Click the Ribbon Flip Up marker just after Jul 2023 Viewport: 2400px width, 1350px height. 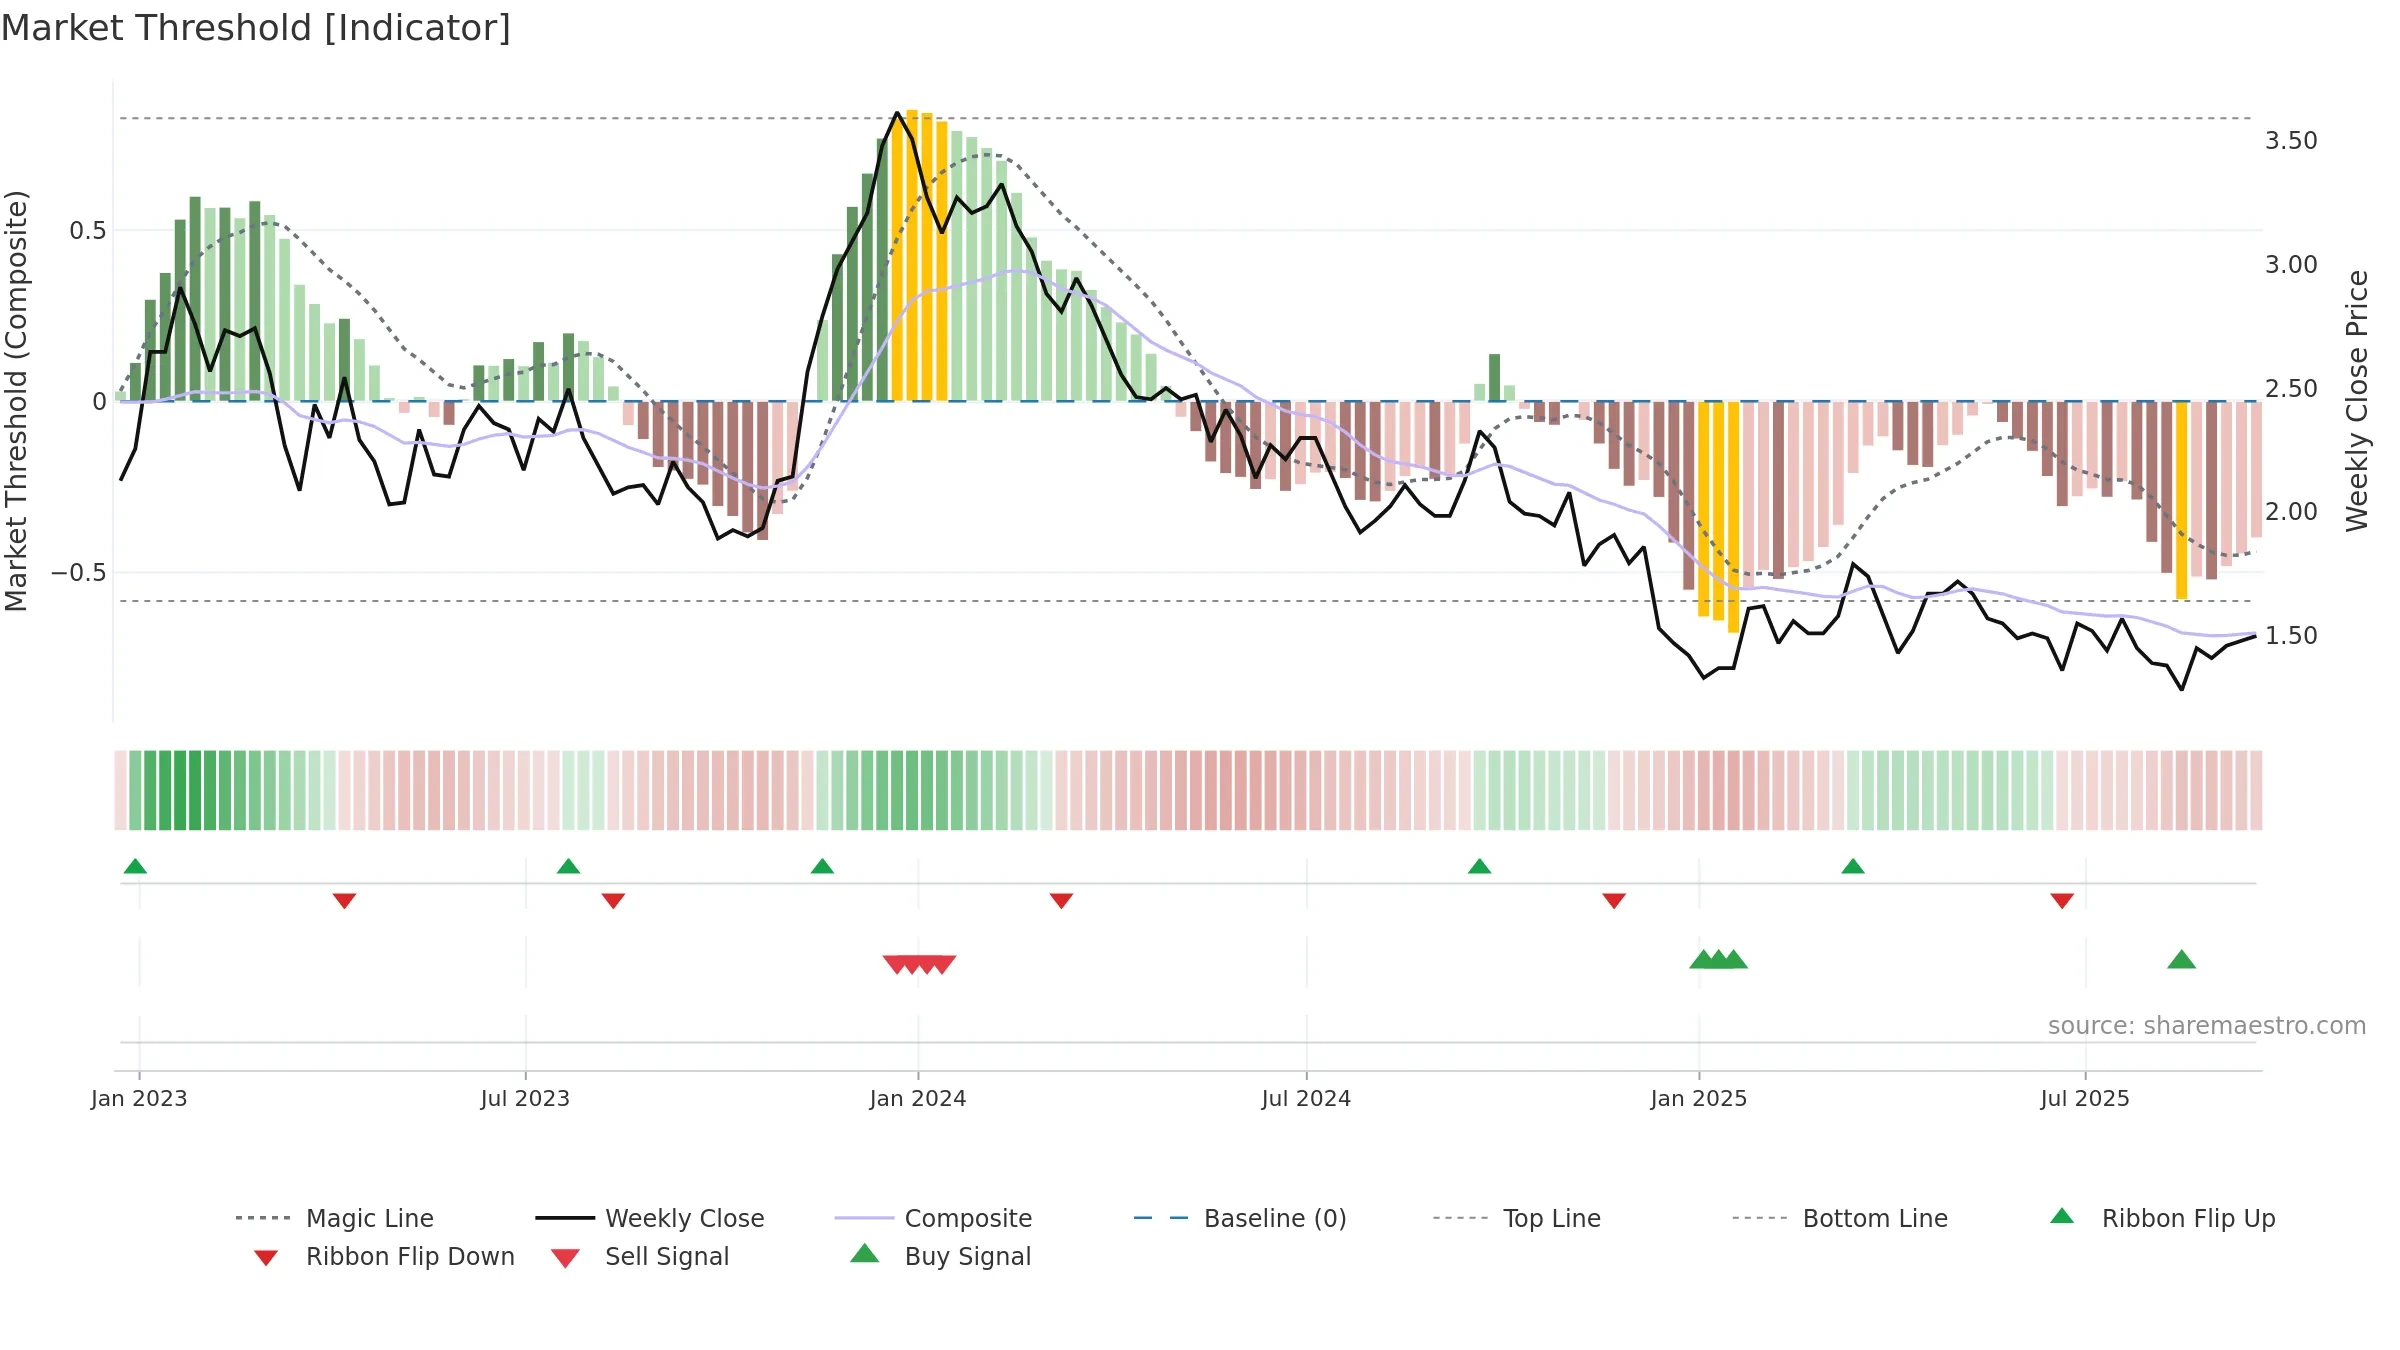click(568, 866)
